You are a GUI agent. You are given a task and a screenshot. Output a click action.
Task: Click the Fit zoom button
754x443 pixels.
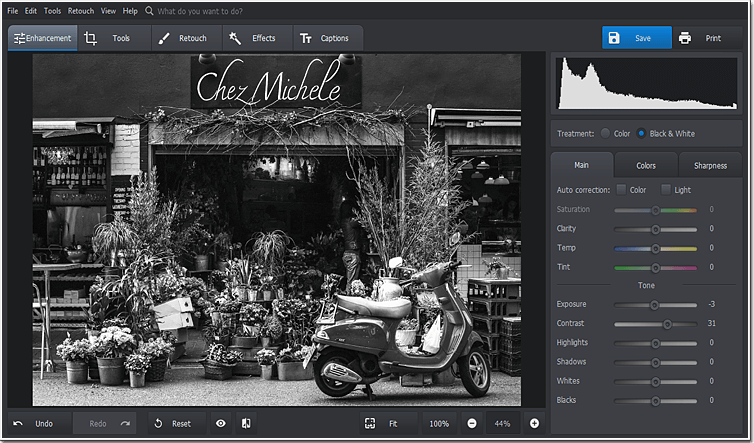(x=389, y=423)
